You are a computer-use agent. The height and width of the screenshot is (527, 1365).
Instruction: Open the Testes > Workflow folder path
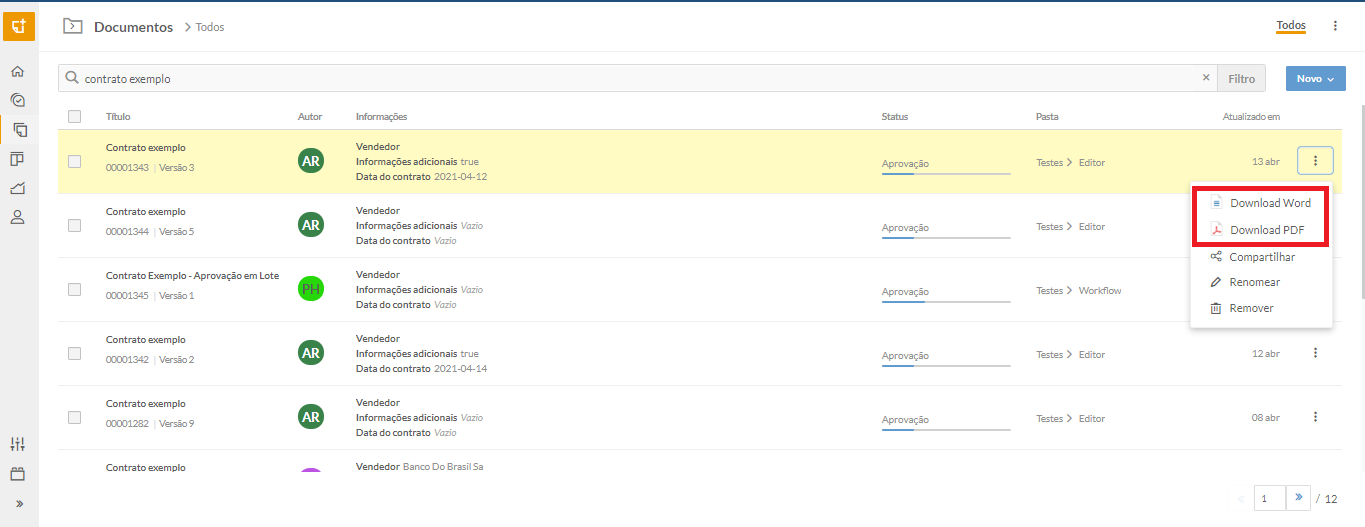[1078, 290]
